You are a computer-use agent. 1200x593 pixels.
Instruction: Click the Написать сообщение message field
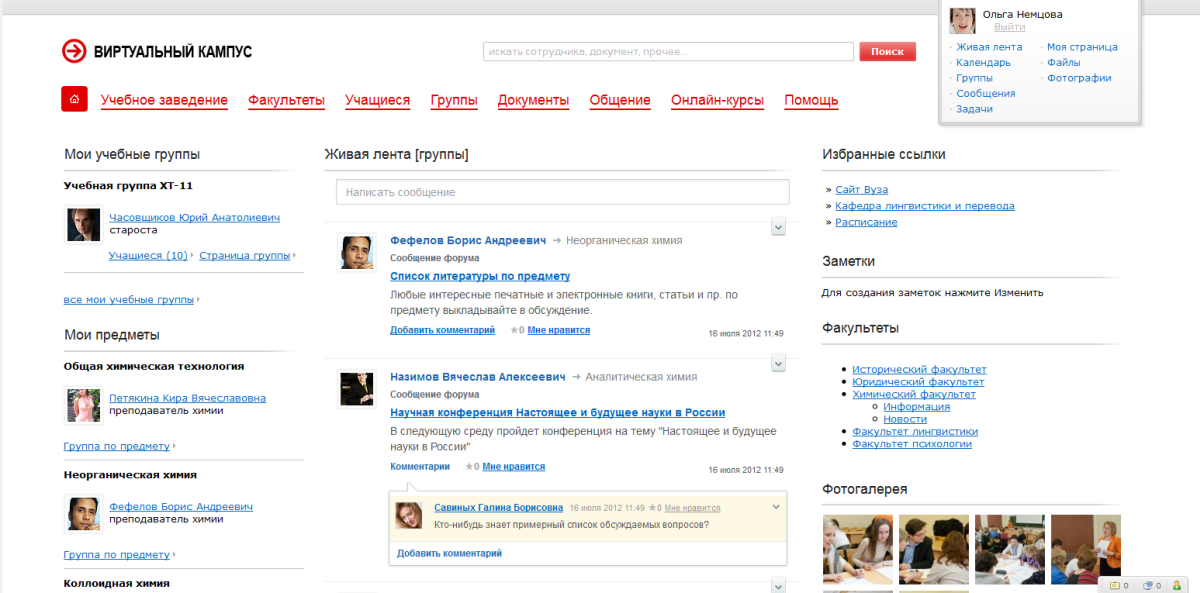(x=562, y=192)
